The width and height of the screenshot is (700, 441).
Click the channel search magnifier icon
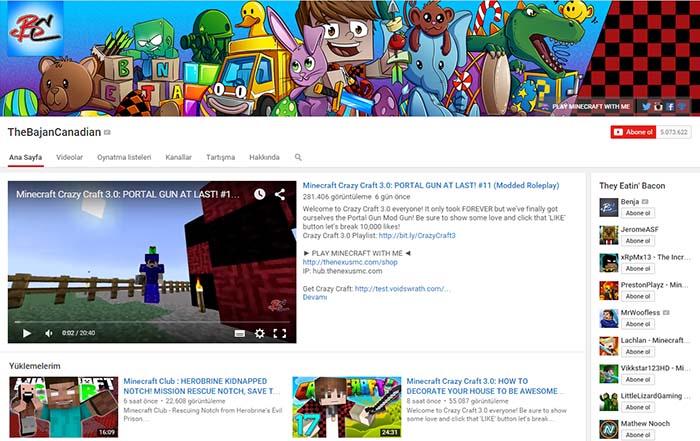coord(298,158)
